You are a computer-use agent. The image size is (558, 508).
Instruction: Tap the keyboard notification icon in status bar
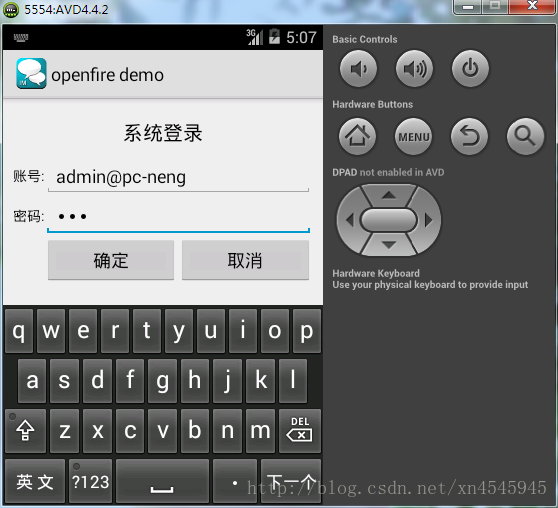(x=21, y=37)
